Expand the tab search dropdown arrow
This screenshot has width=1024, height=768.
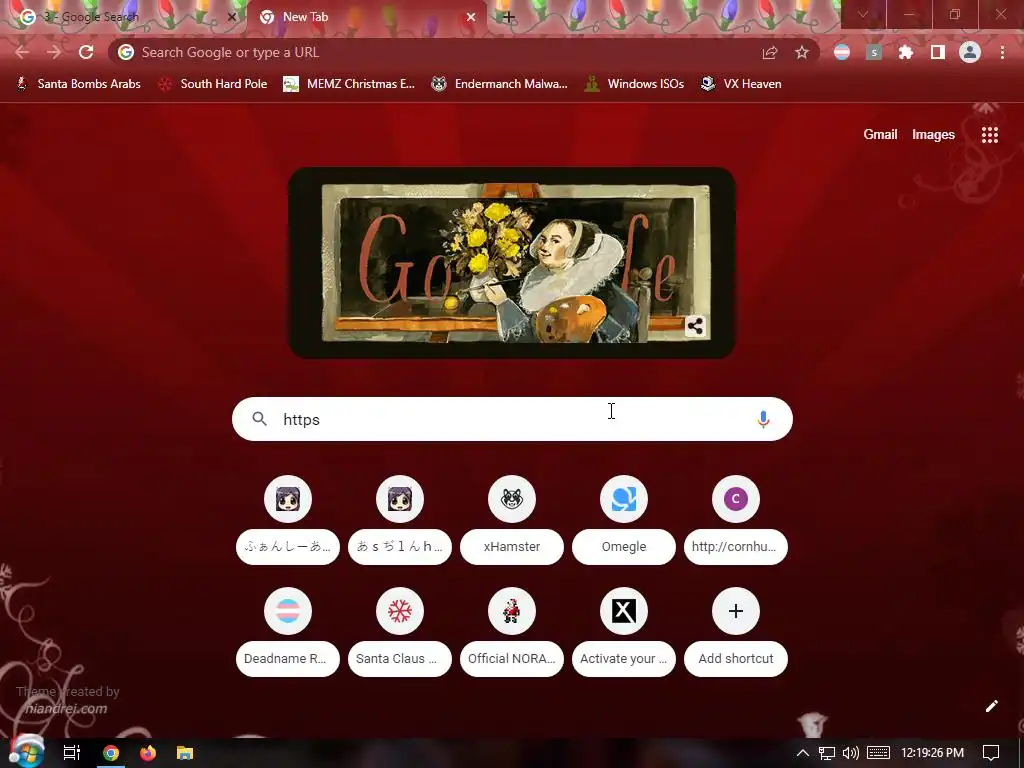click(x=863, y=14)
